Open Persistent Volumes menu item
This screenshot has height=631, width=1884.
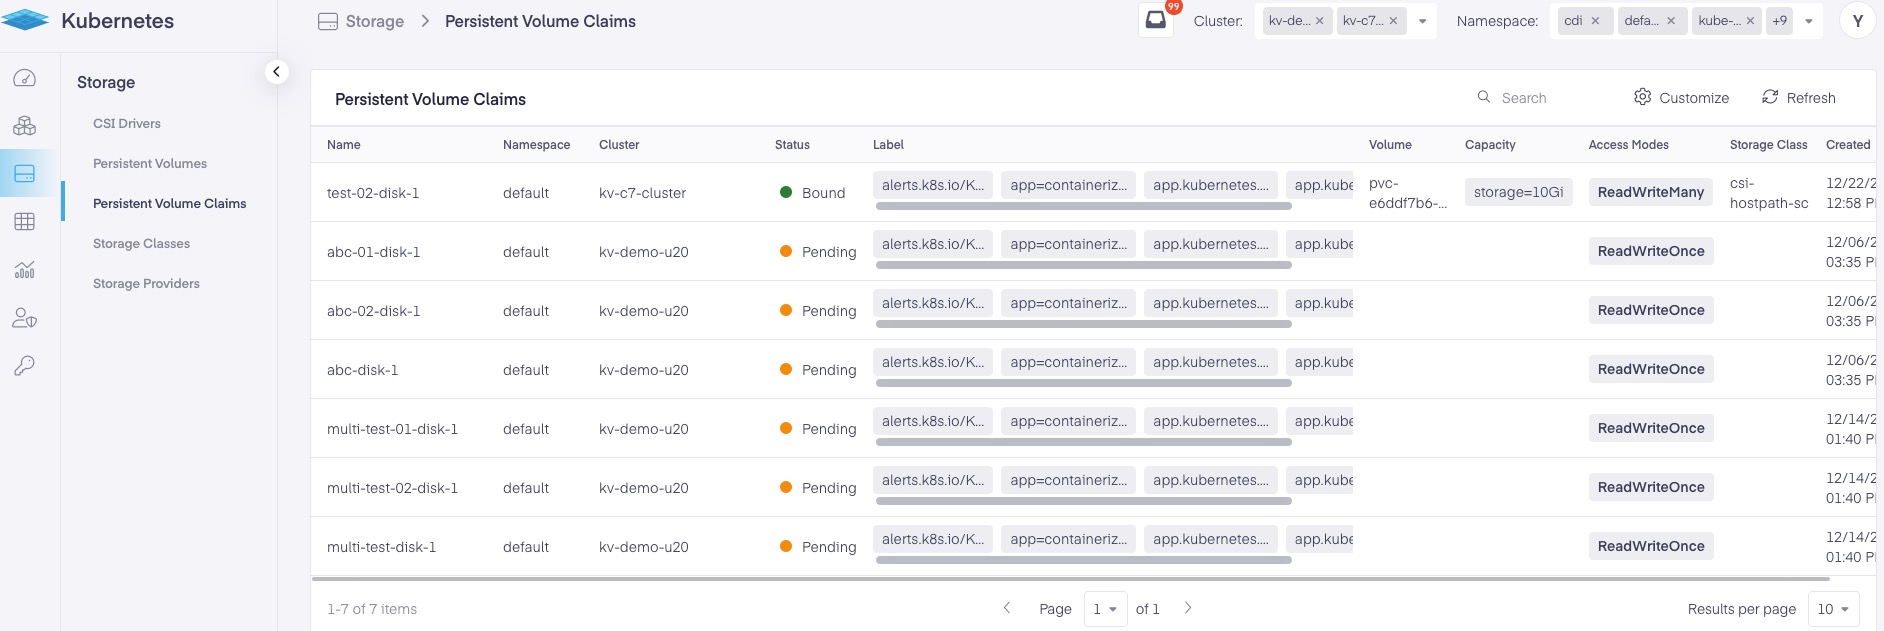pos(150,164)
